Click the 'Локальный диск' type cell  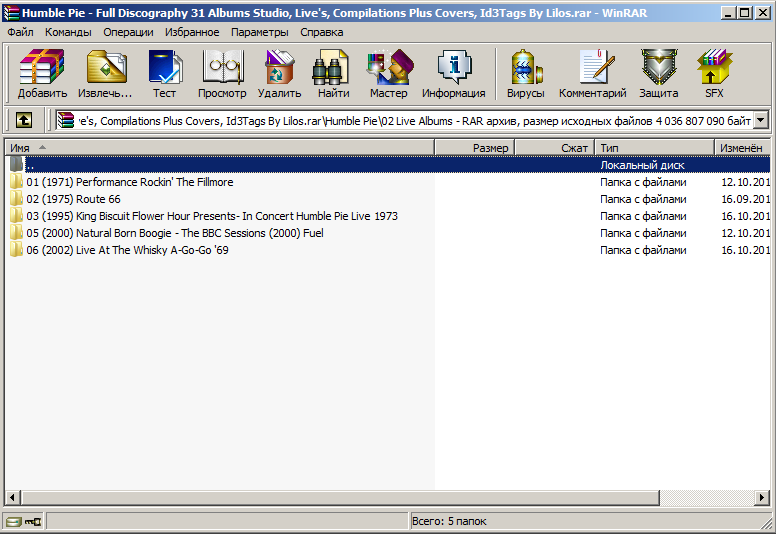pos(642,165)
